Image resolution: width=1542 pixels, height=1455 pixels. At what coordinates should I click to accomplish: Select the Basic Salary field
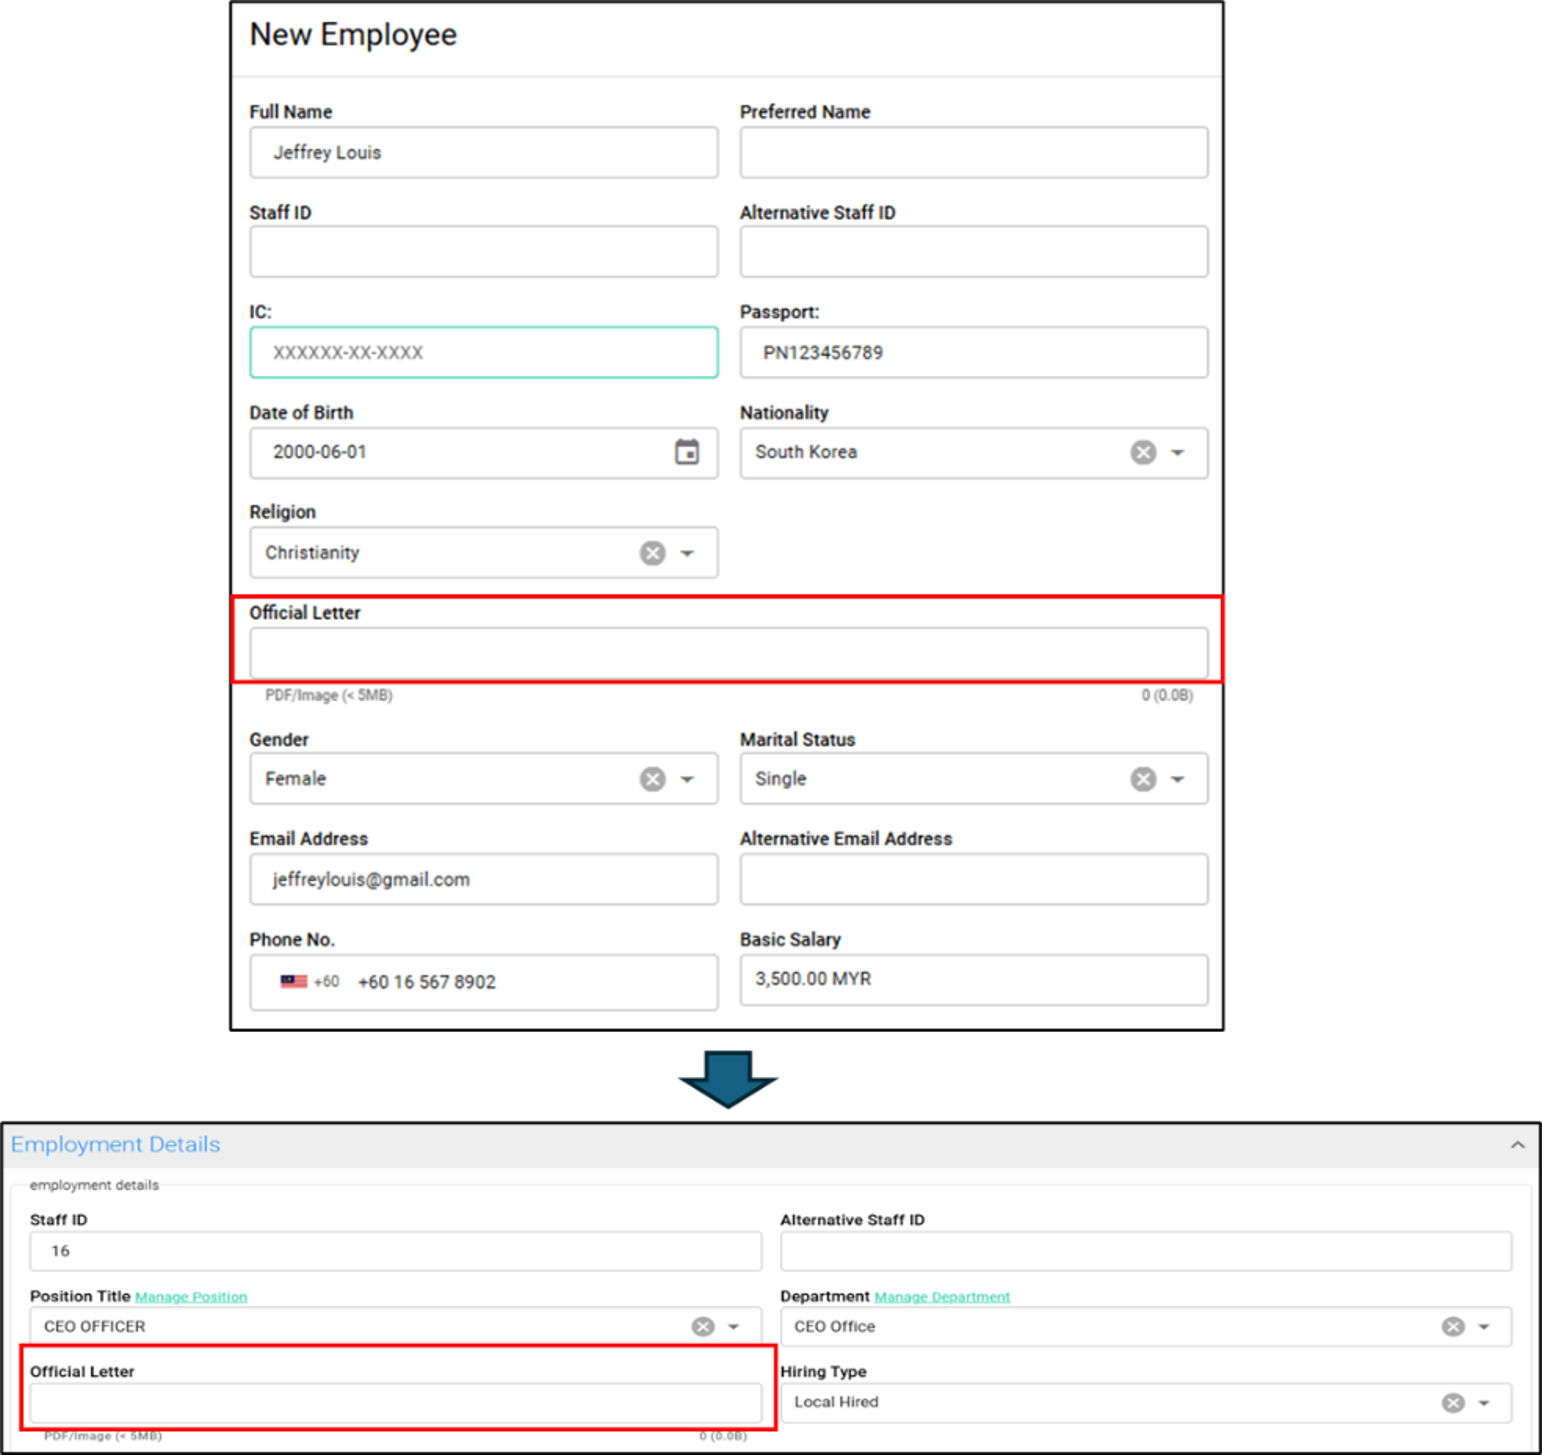(x=973, y=979)
